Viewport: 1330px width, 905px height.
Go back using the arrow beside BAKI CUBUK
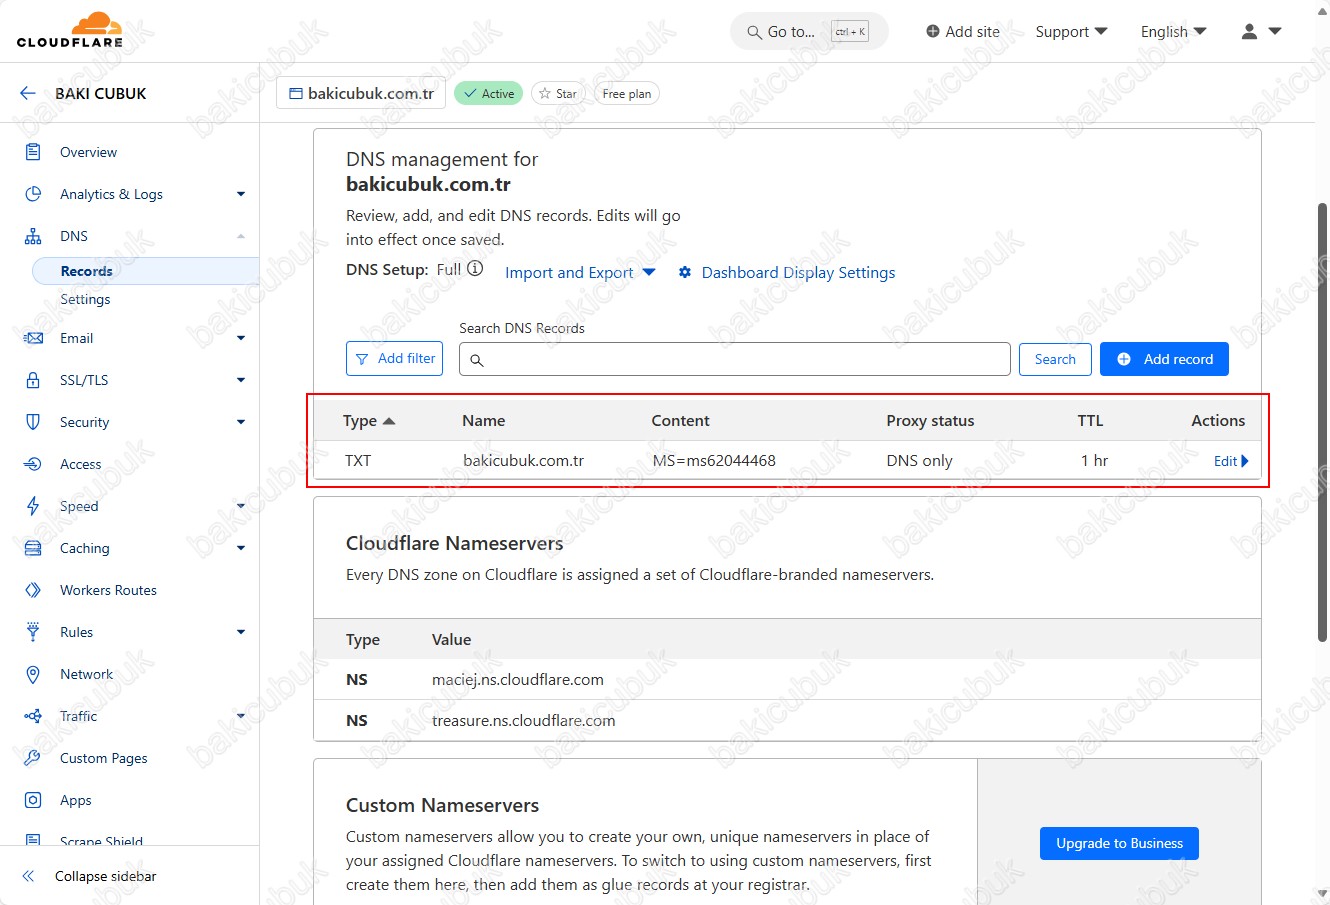(27, 93)
